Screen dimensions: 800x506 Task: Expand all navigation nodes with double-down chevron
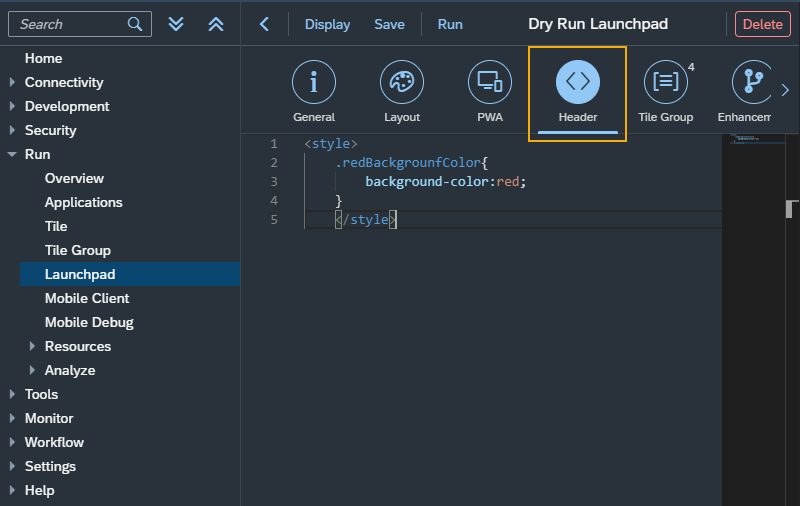tap(176, 24)
